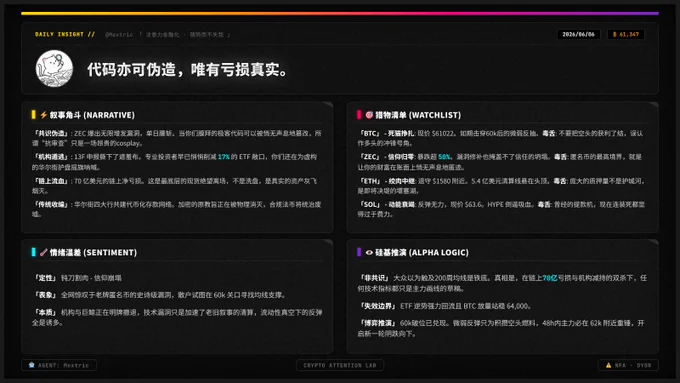The height and width of the screenshot is (383, 680).
Task: Click the AGENT: Maxtric footer badge
Action: click(x=59, y=365)
